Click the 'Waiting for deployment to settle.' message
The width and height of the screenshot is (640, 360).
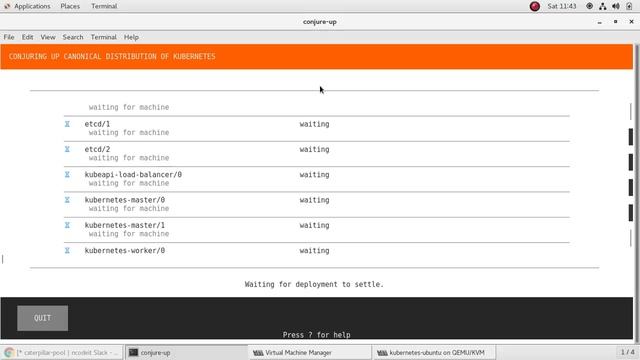point(314,284)
